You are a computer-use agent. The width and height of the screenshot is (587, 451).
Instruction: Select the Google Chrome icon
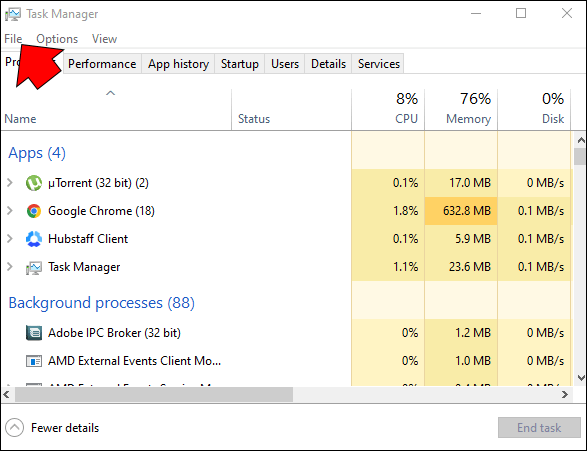pos(34,211)
